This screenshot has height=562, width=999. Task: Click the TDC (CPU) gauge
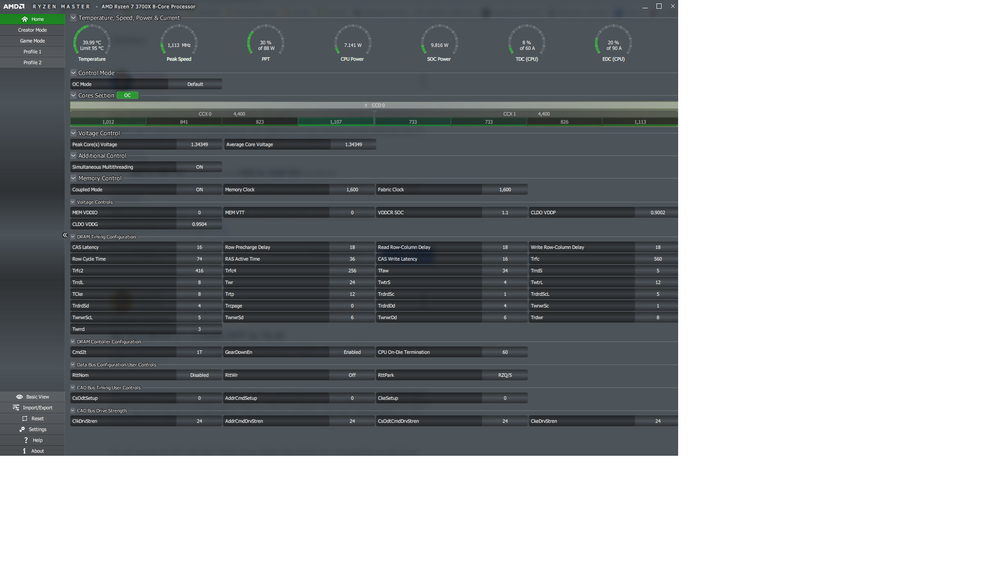527,43
